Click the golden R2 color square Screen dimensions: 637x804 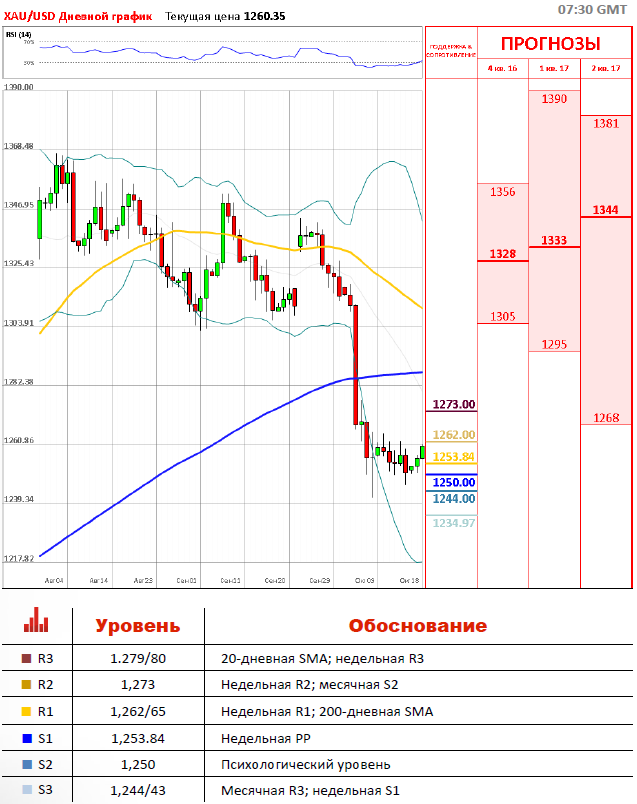tap(24, 686)
